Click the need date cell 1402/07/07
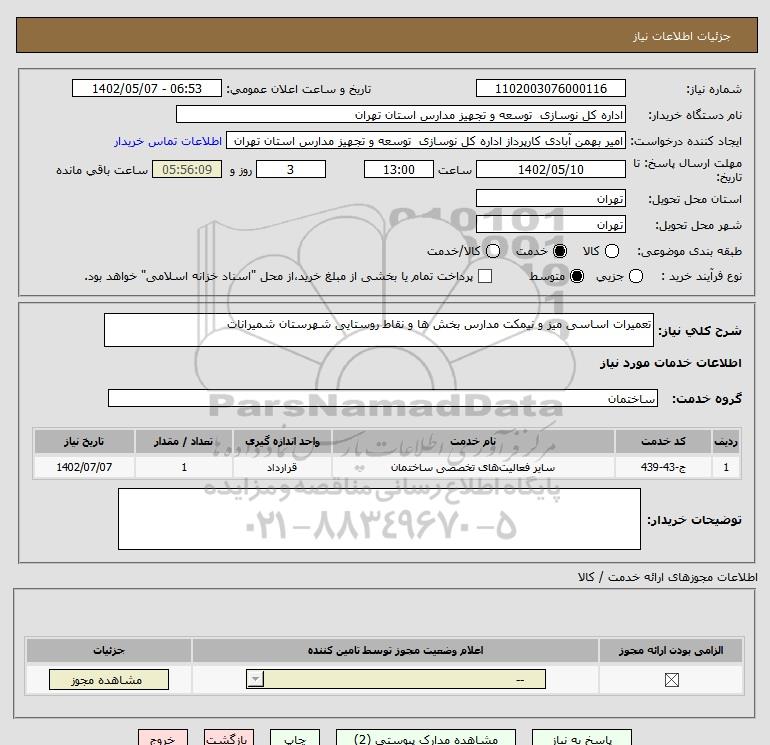The width and height of the screenshot is (770, 745). tap(84, 467)
